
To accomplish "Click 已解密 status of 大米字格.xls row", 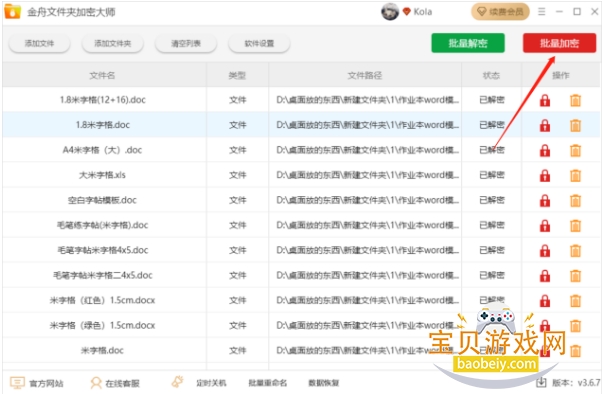I will (x=492, y=175).
